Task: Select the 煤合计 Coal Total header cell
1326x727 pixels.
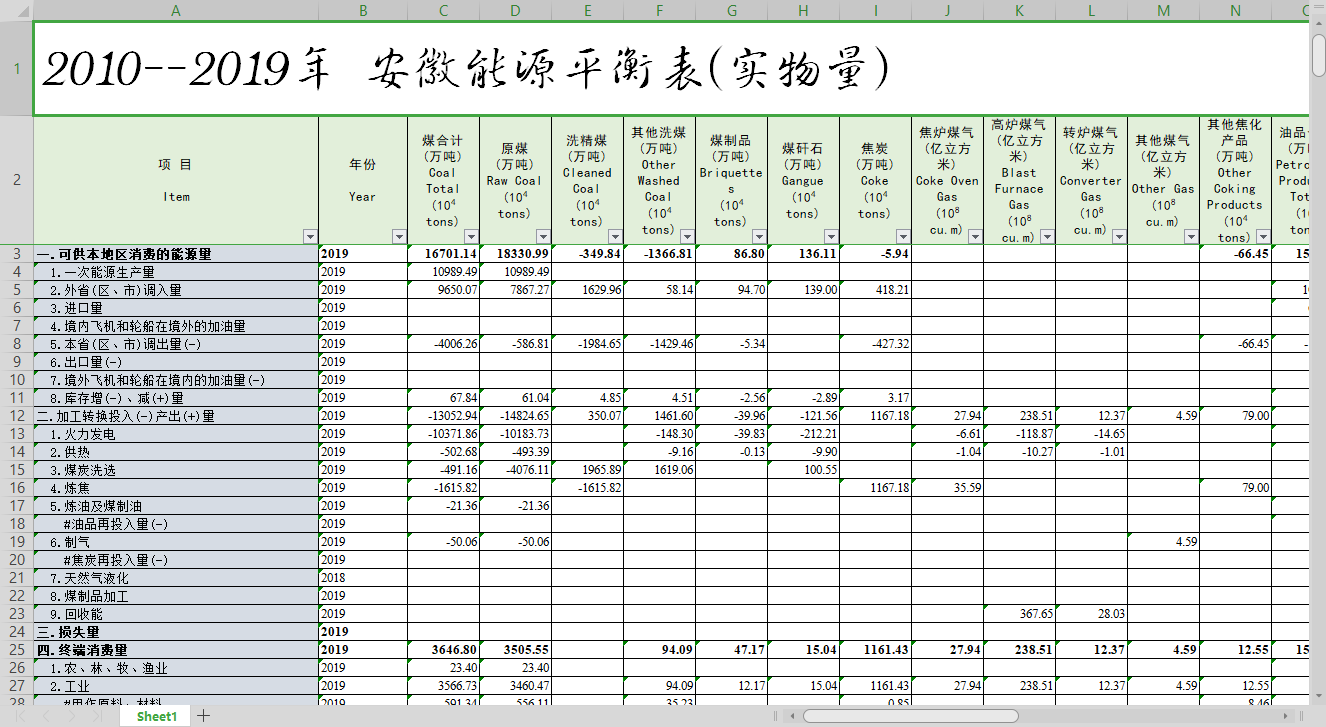Action: (444, 181)
